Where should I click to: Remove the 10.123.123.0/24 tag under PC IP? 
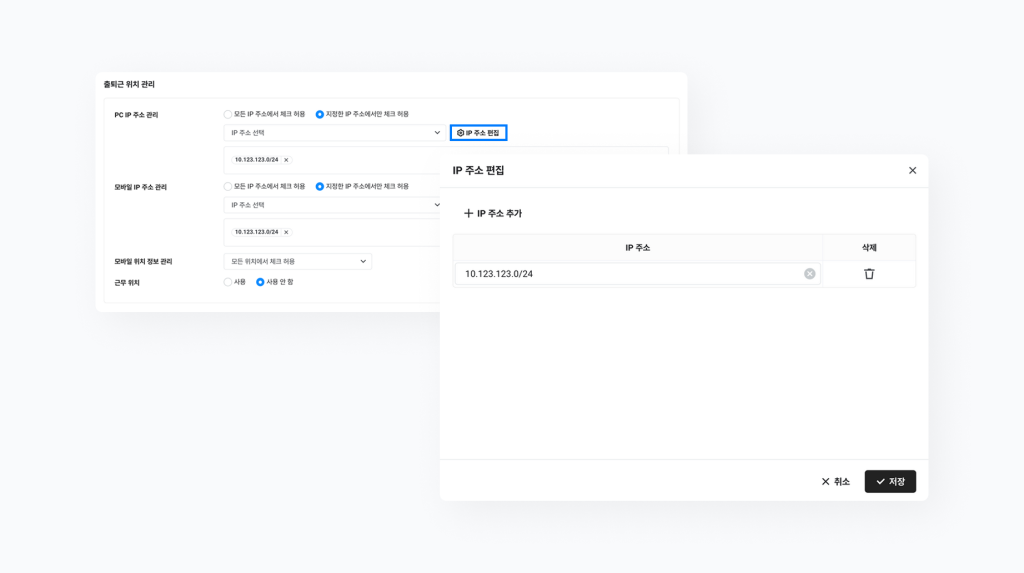[286, 160]
